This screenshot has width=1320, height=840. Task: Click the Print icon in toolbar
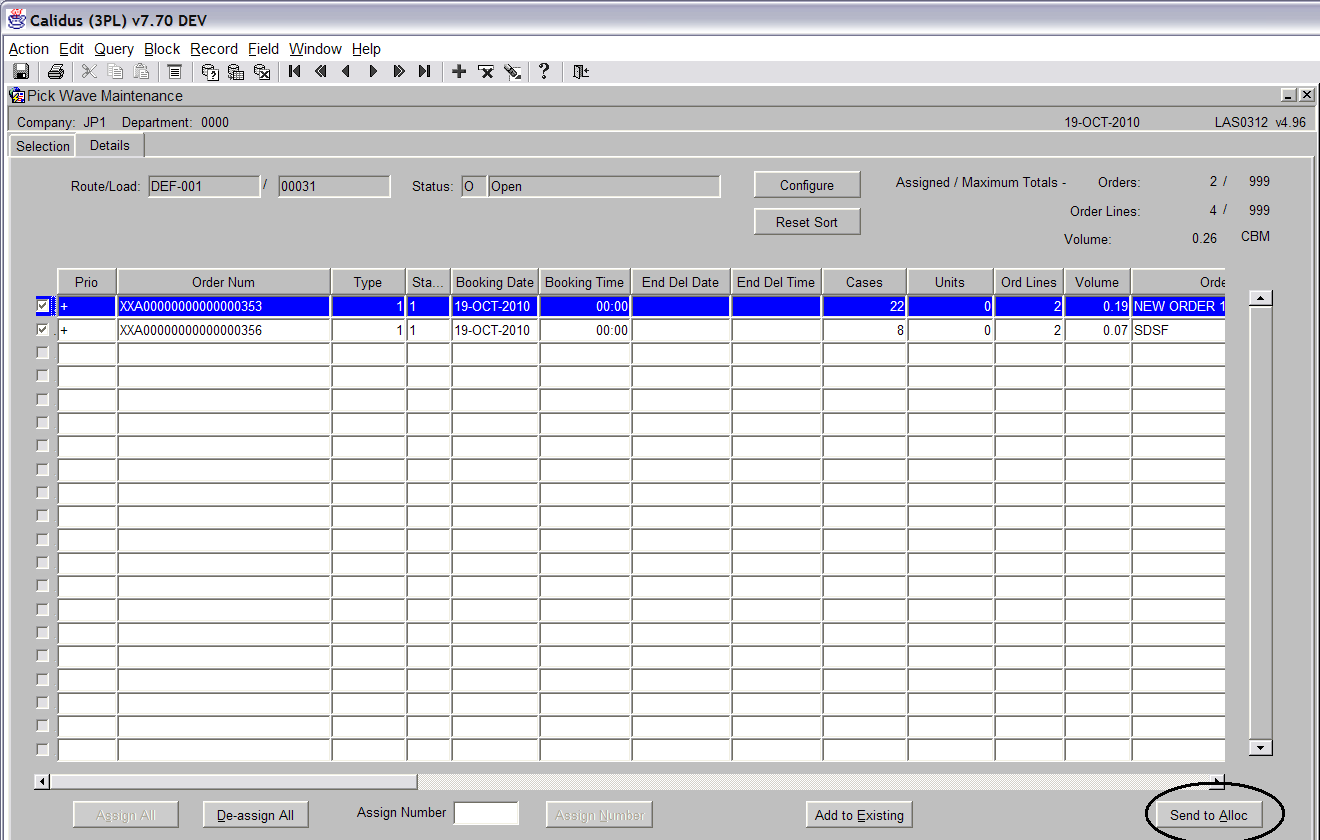(x=56, y=71)
